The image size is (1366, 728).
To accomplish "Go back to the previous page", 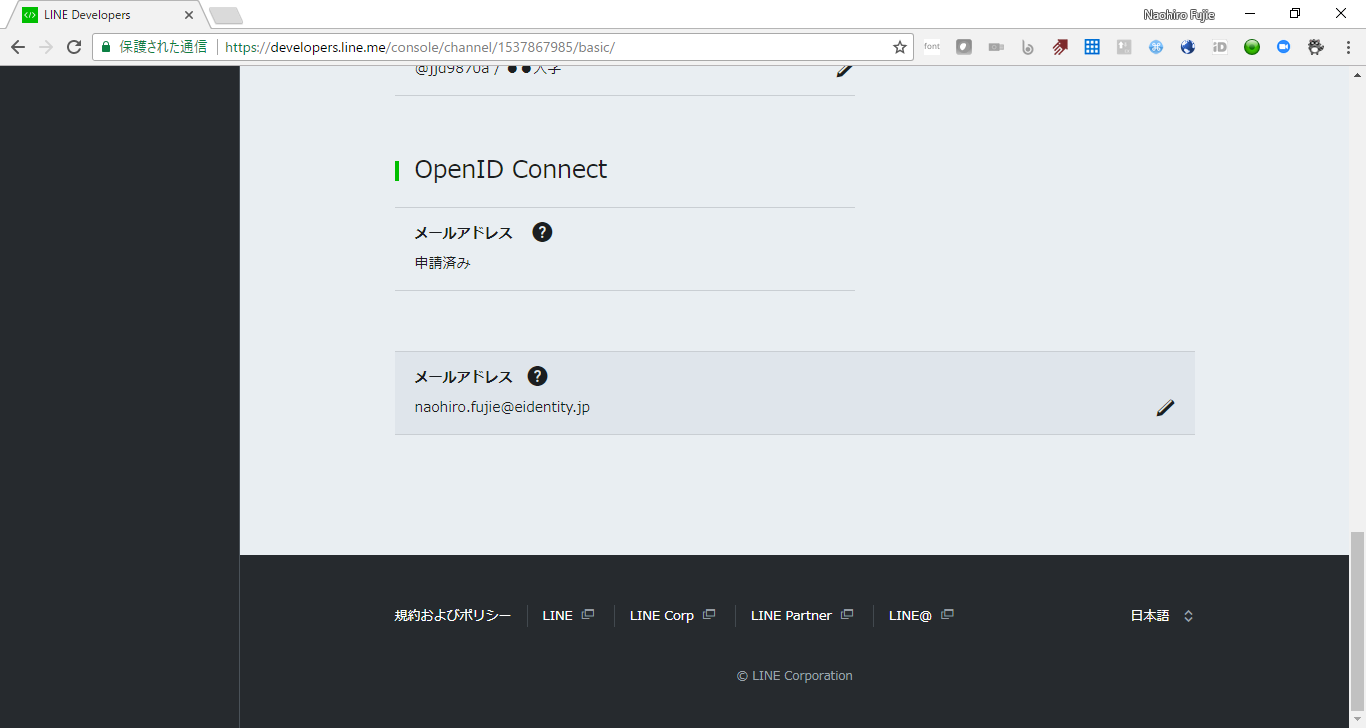I will pos(18,47).
